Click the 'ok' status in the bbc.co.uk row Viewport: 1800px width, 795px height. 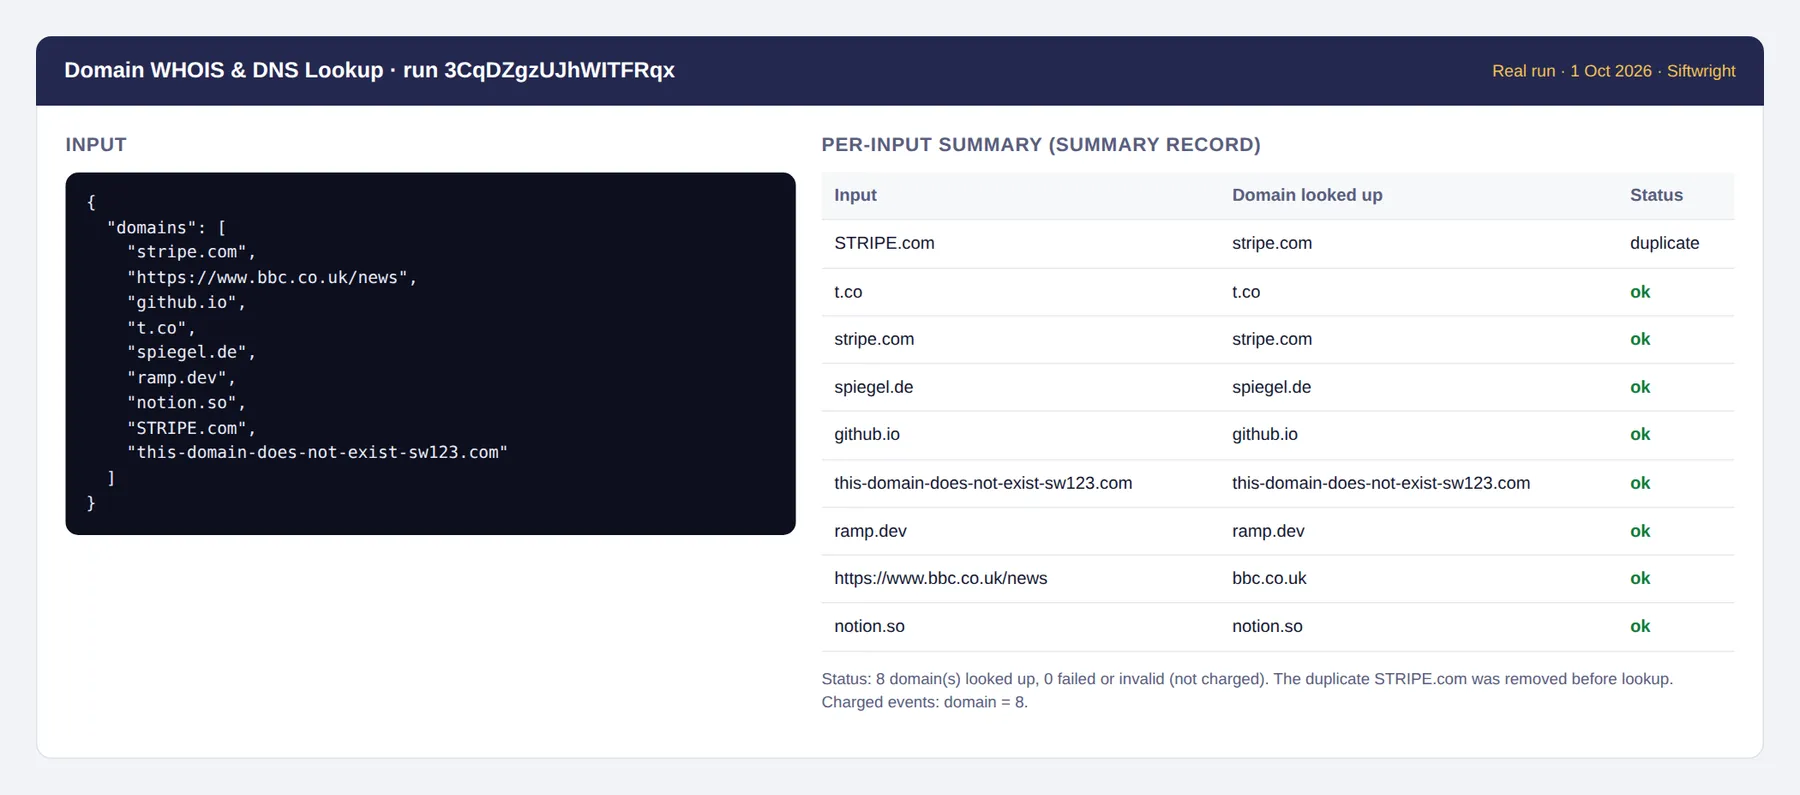pyautogui.click(x=1640, y=578)
